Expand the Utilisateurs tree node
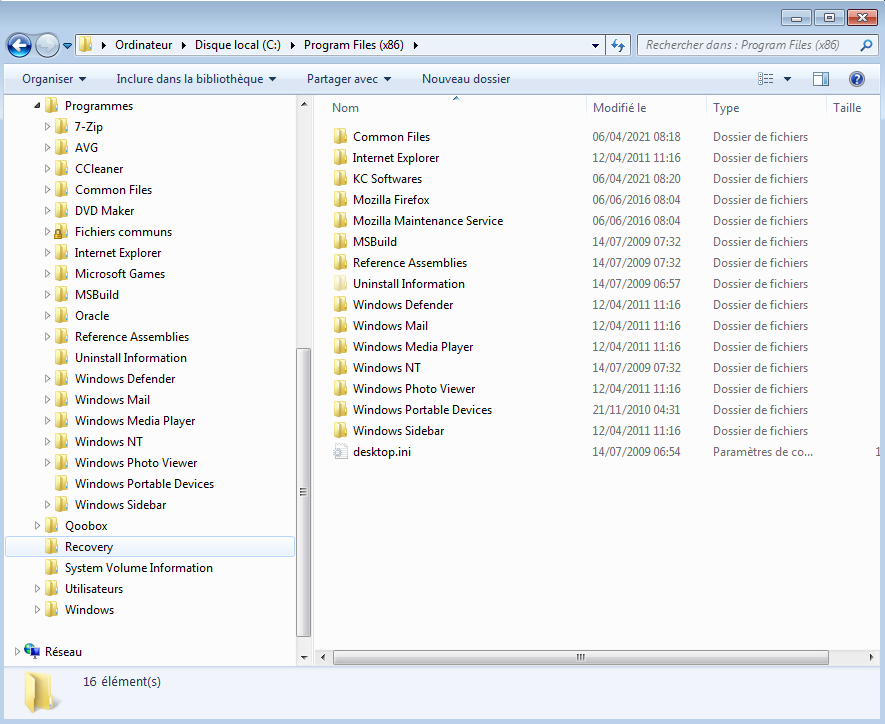Screen dimensions: 885x724 coord(37,589)
